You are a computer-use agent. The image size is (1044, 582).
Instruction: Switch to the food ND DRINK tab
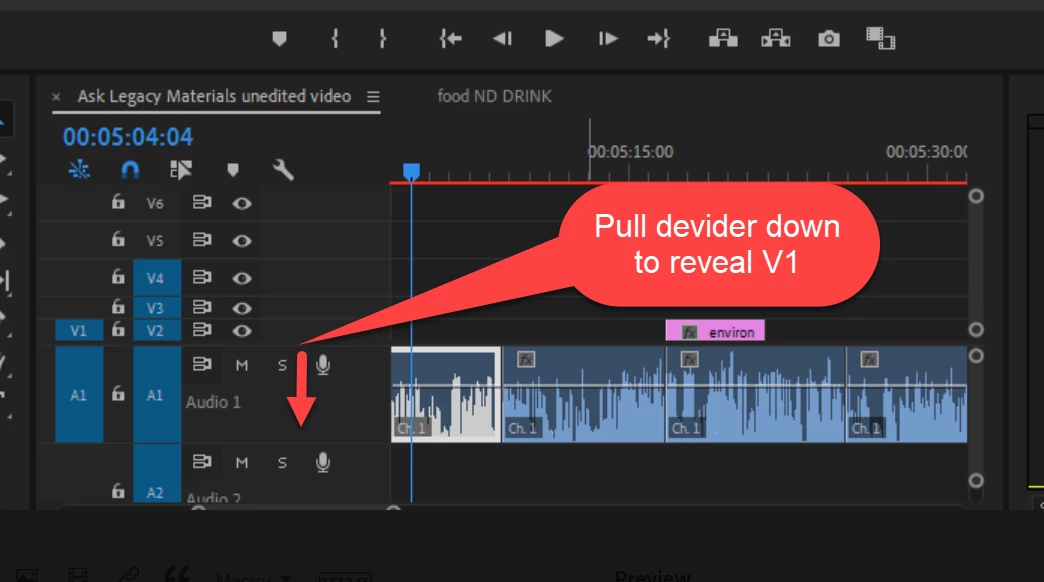point(494,97)
